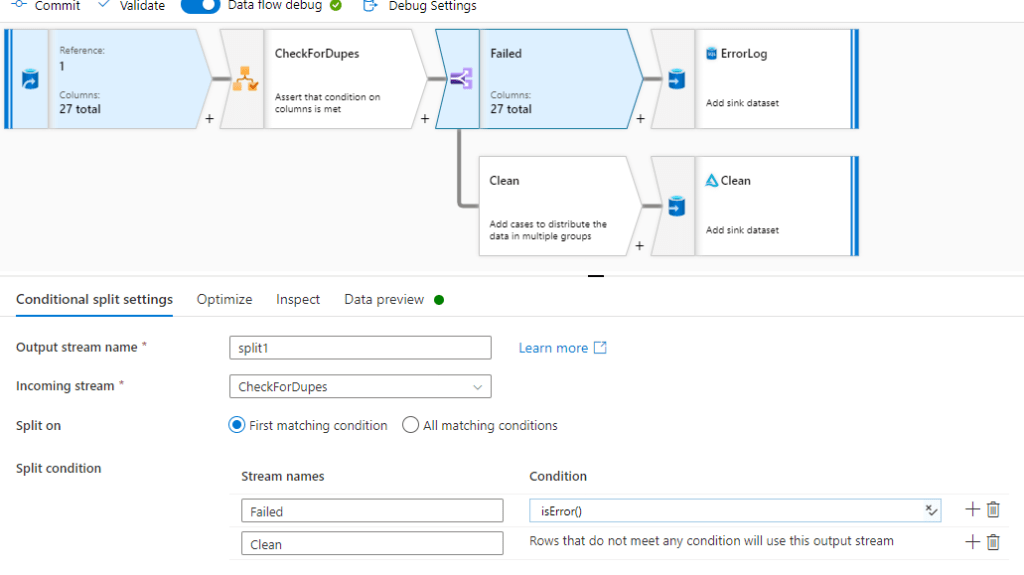Click the conditional split icon on Failed node
The height and width of the screenshot is (575, 1024).
coord(460,79)
